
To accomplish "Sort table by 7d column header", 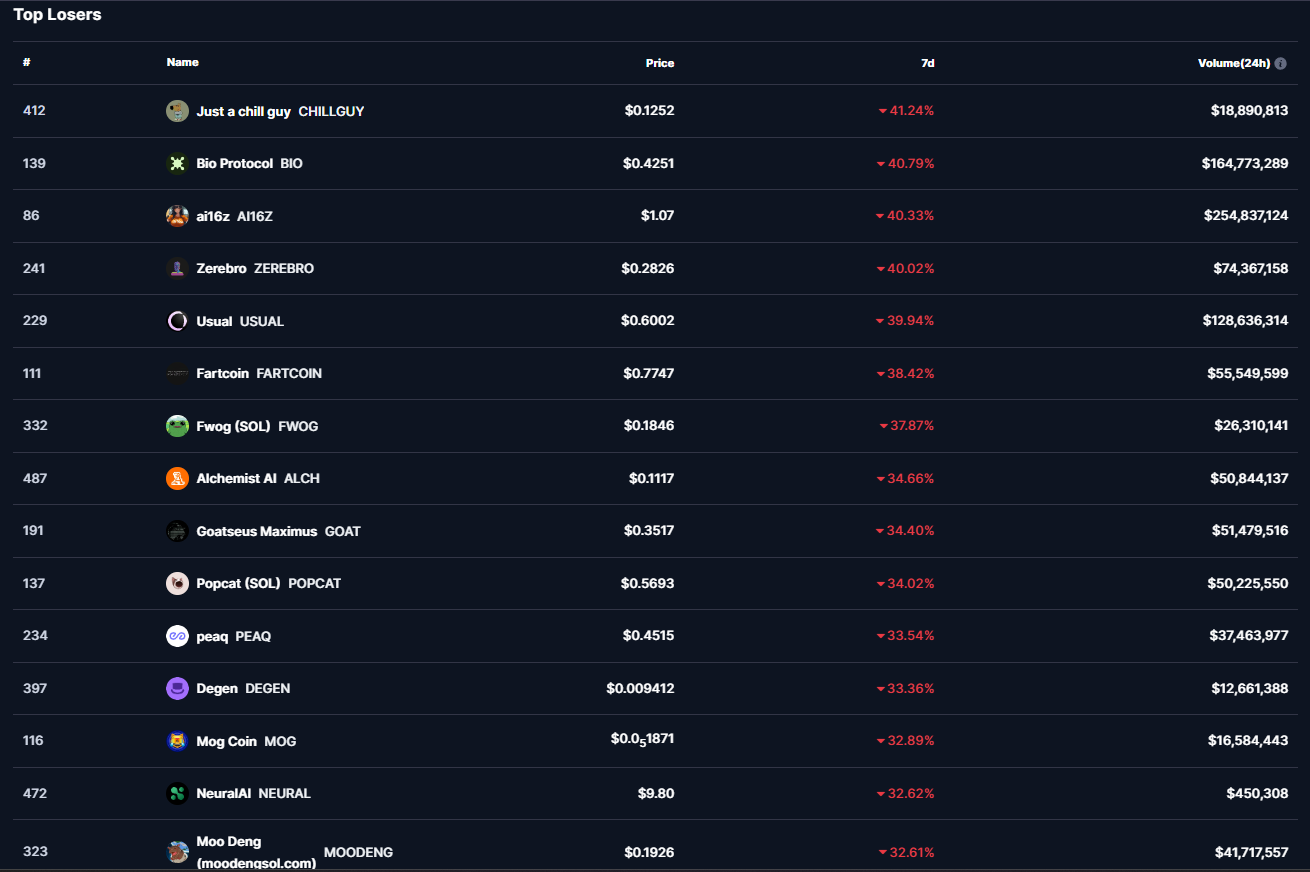I will [927, 63].
